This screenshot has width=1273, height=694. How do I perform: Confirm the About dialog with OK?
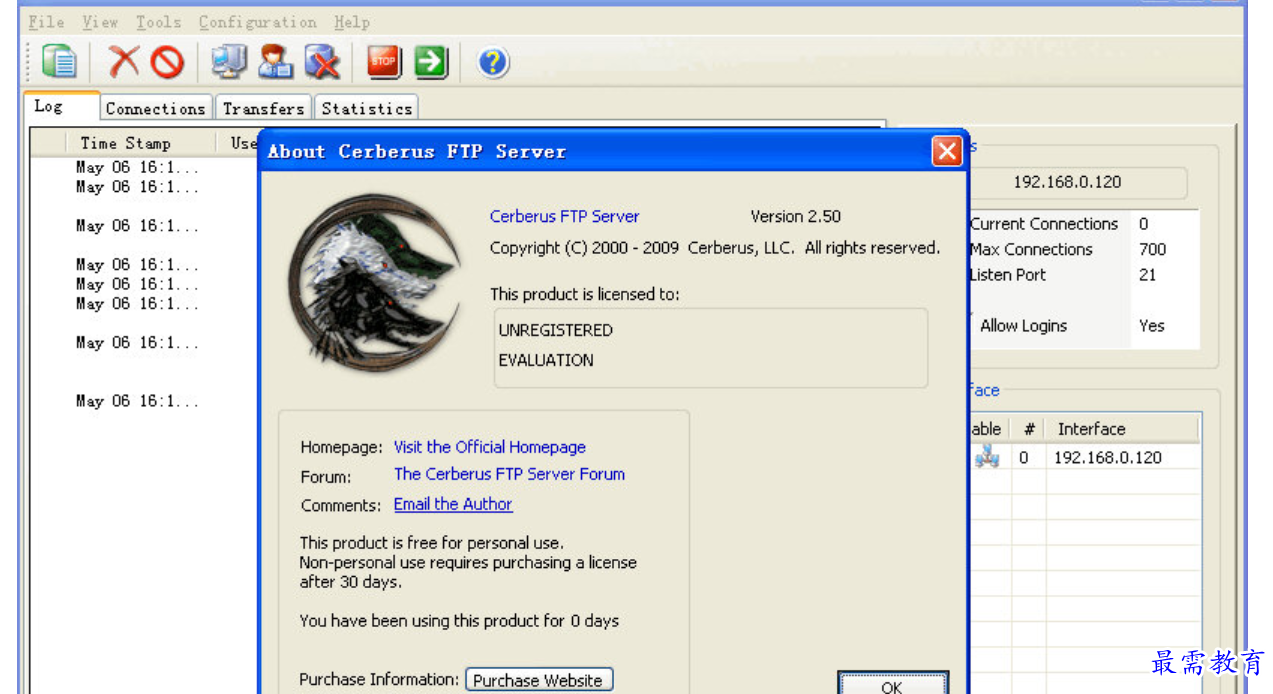[892, 684]
